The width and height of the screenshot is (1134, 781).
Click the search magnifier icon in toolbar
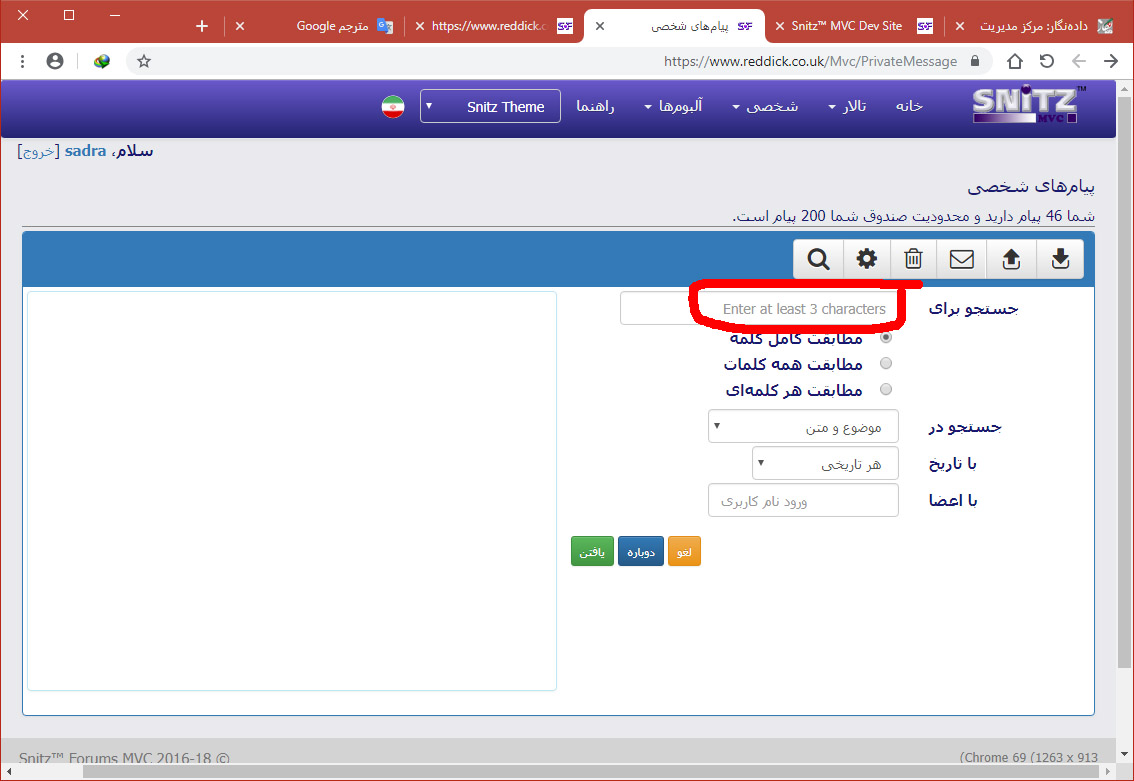[x=818, y=260]
